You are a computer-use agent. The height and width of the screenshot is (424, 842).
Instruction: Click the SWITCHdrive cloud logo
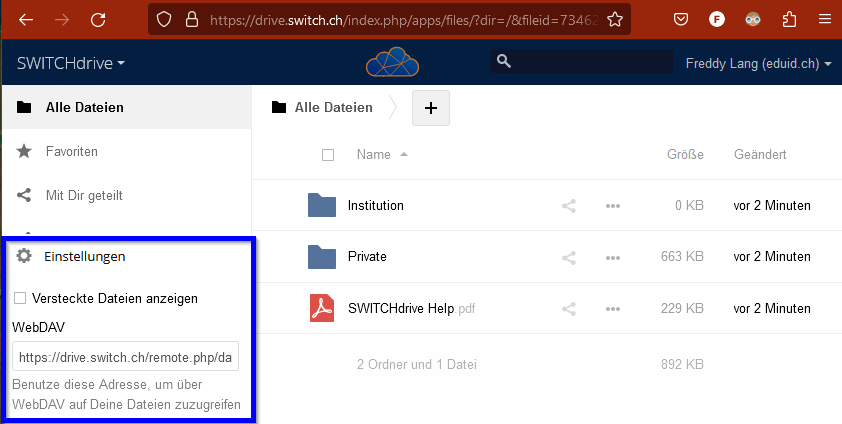[393, 62]
